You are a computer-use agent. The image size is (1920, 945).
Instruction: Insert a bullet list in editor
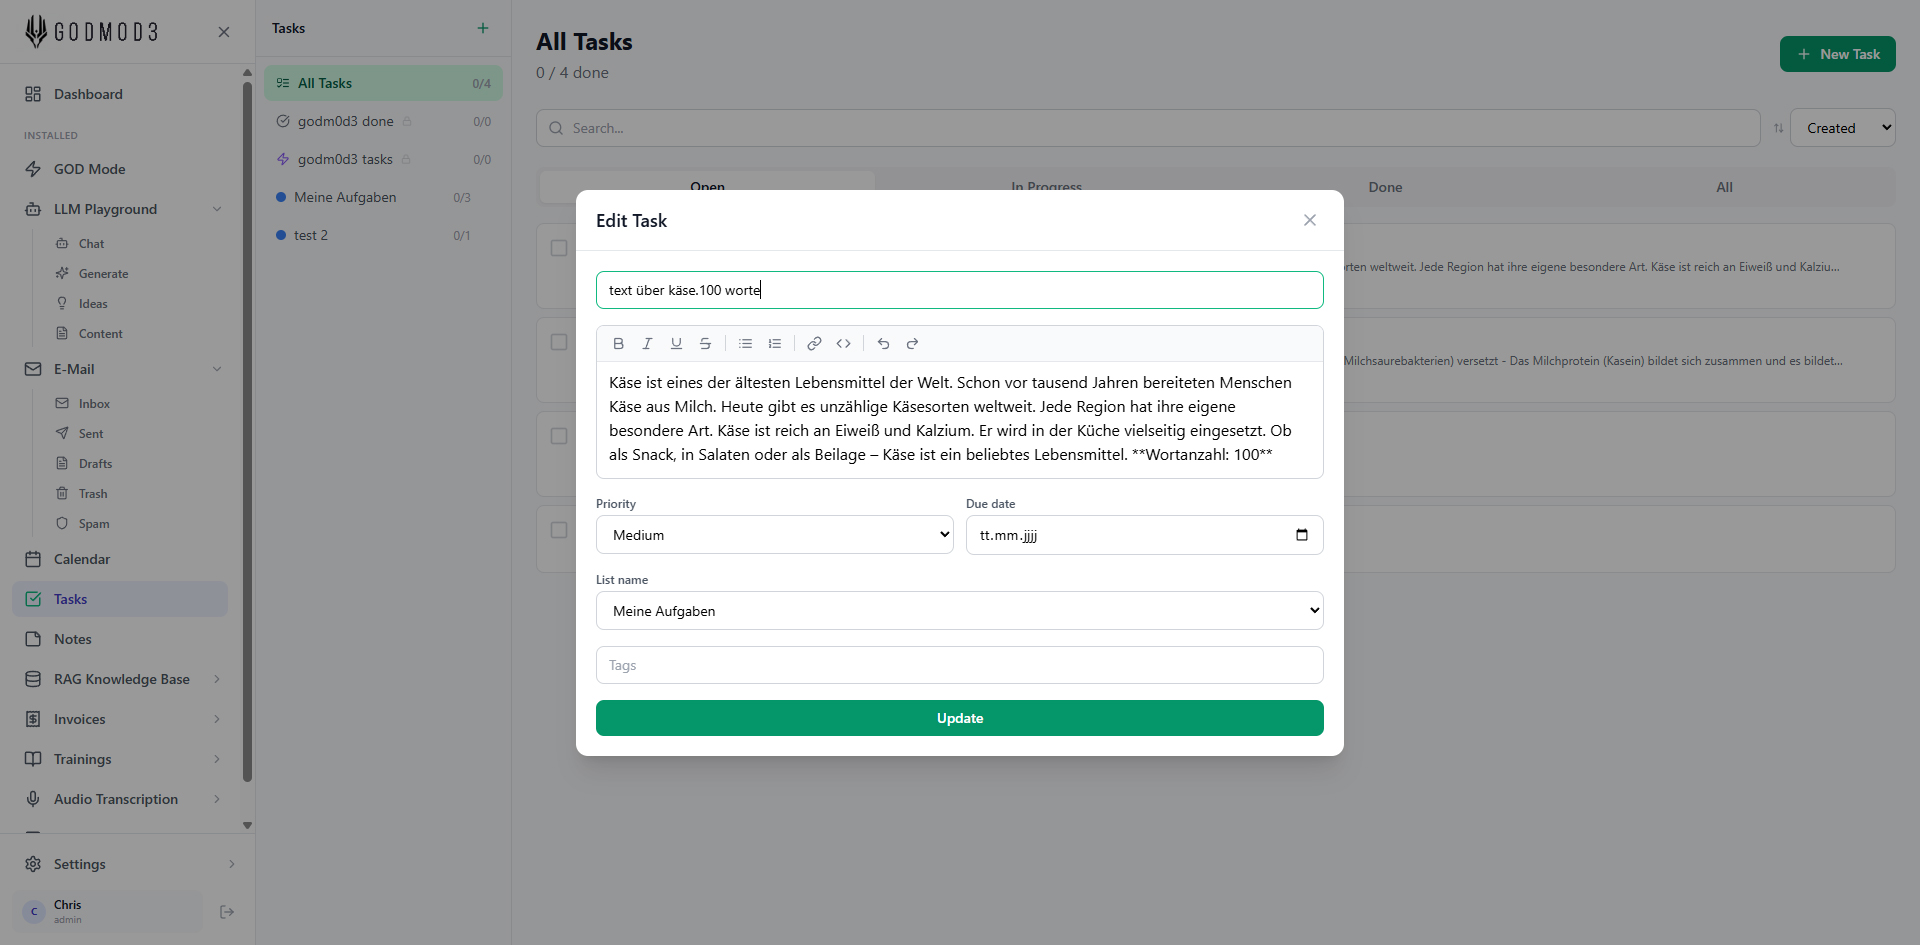tap(745, 344)
